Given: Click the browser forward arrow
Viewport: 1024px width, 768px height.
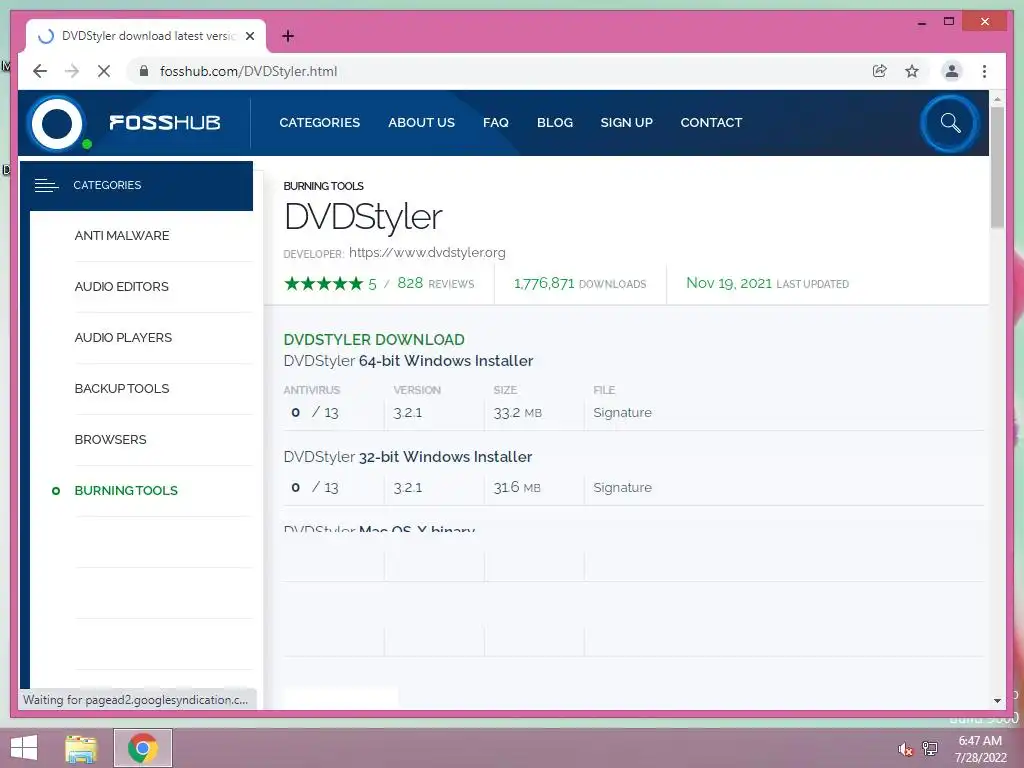Looking at the screenshot, I should [x=72, y=71].
